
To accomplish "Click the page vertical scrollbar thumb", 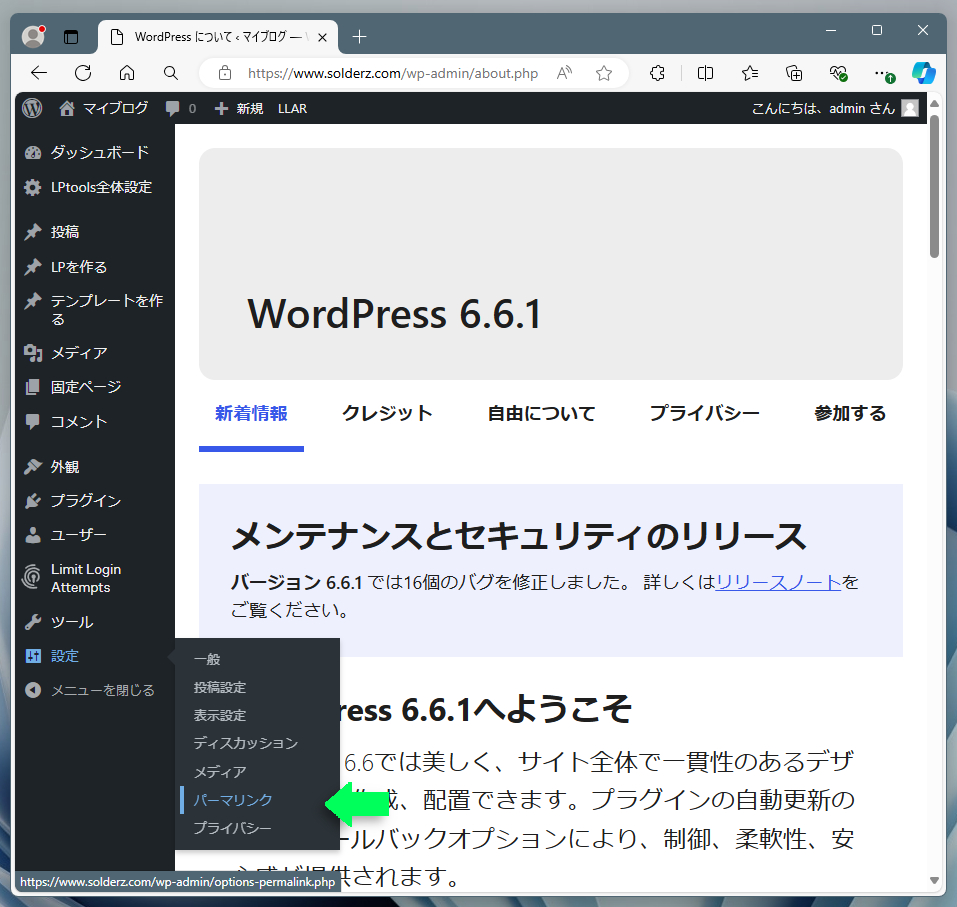I will click(934, 186).
